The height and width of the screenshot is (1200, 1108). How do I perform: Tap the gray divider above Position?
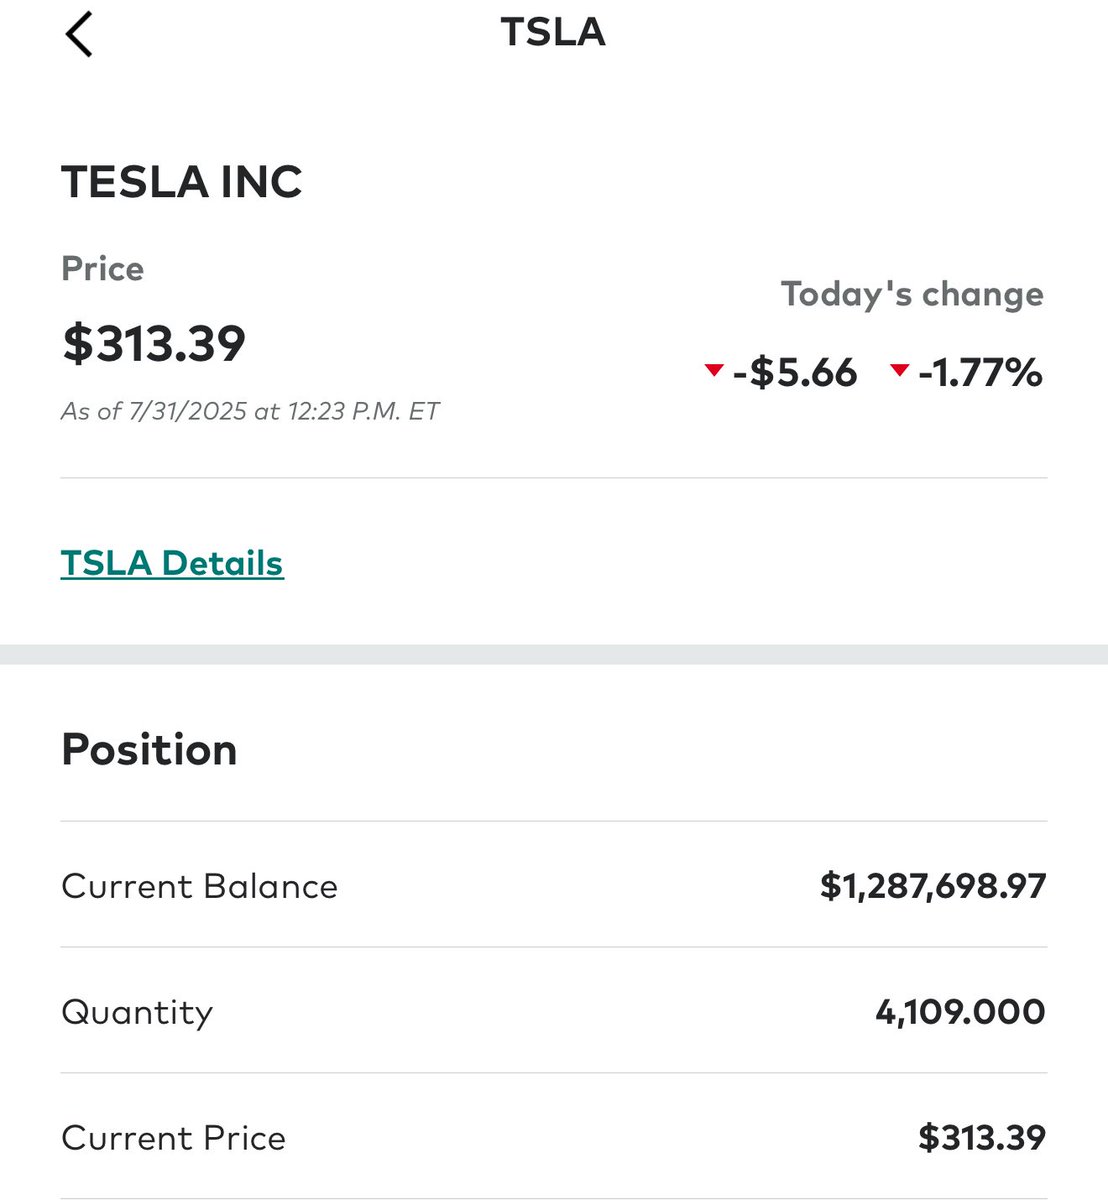coord(554,654)
